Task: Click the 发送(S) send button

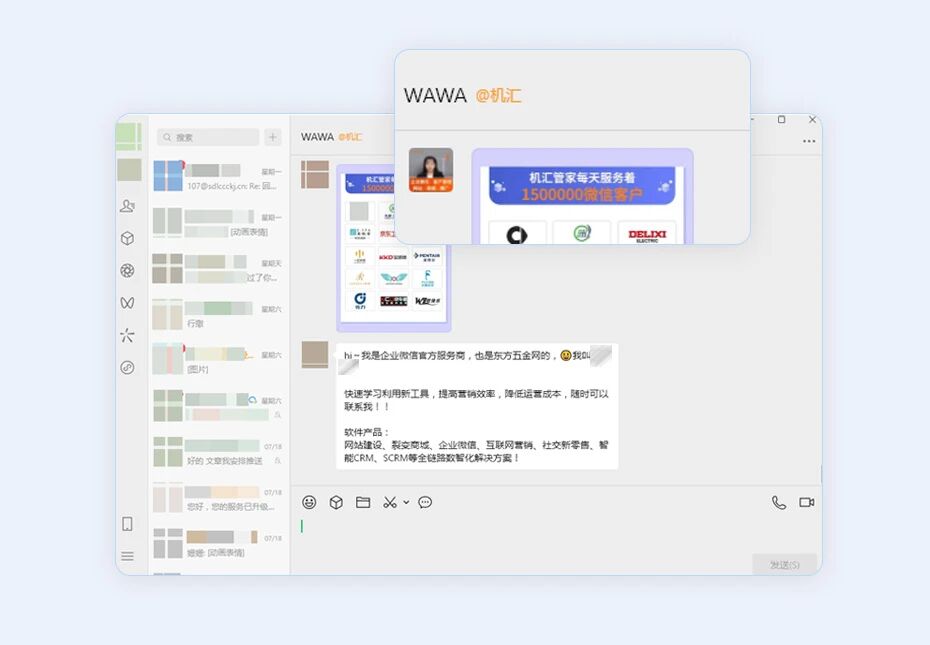Action: pos(785,564)
